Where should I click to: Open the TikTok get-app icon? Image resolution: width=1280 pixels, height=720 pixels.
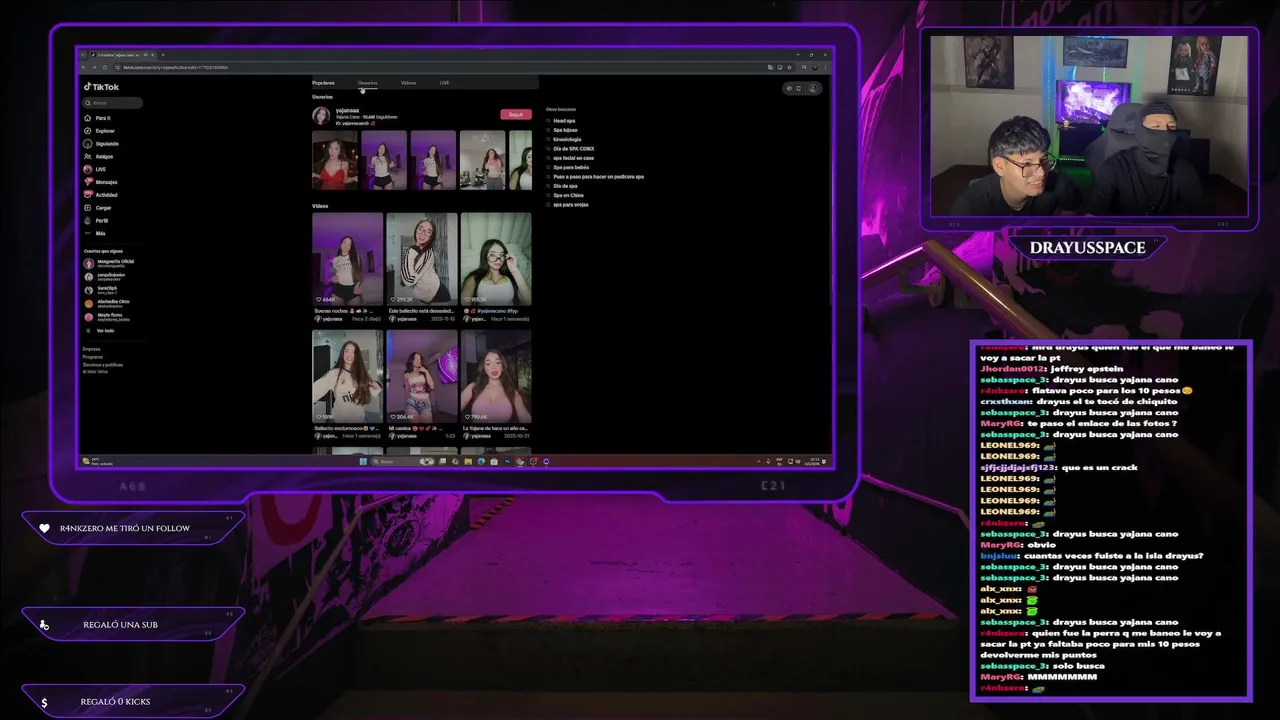click(798, 88)
